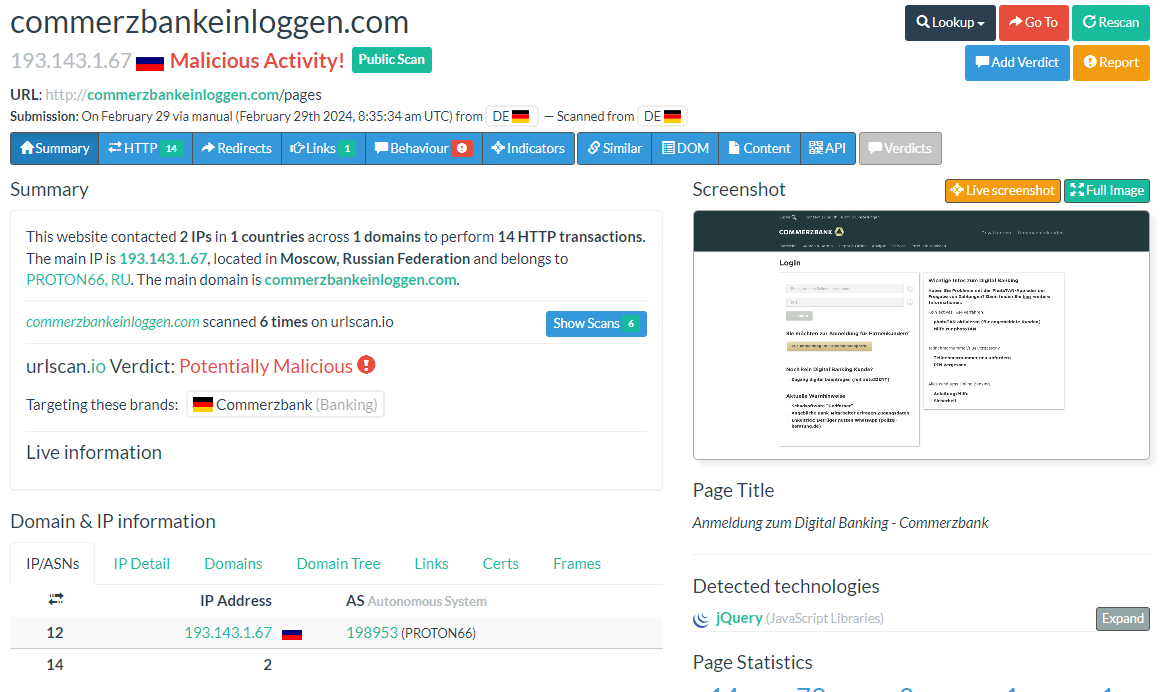Click the italic commerzbankeinloggen.com scanned link
Viewport: 1165px width, 692px height.
click(113, 322)
